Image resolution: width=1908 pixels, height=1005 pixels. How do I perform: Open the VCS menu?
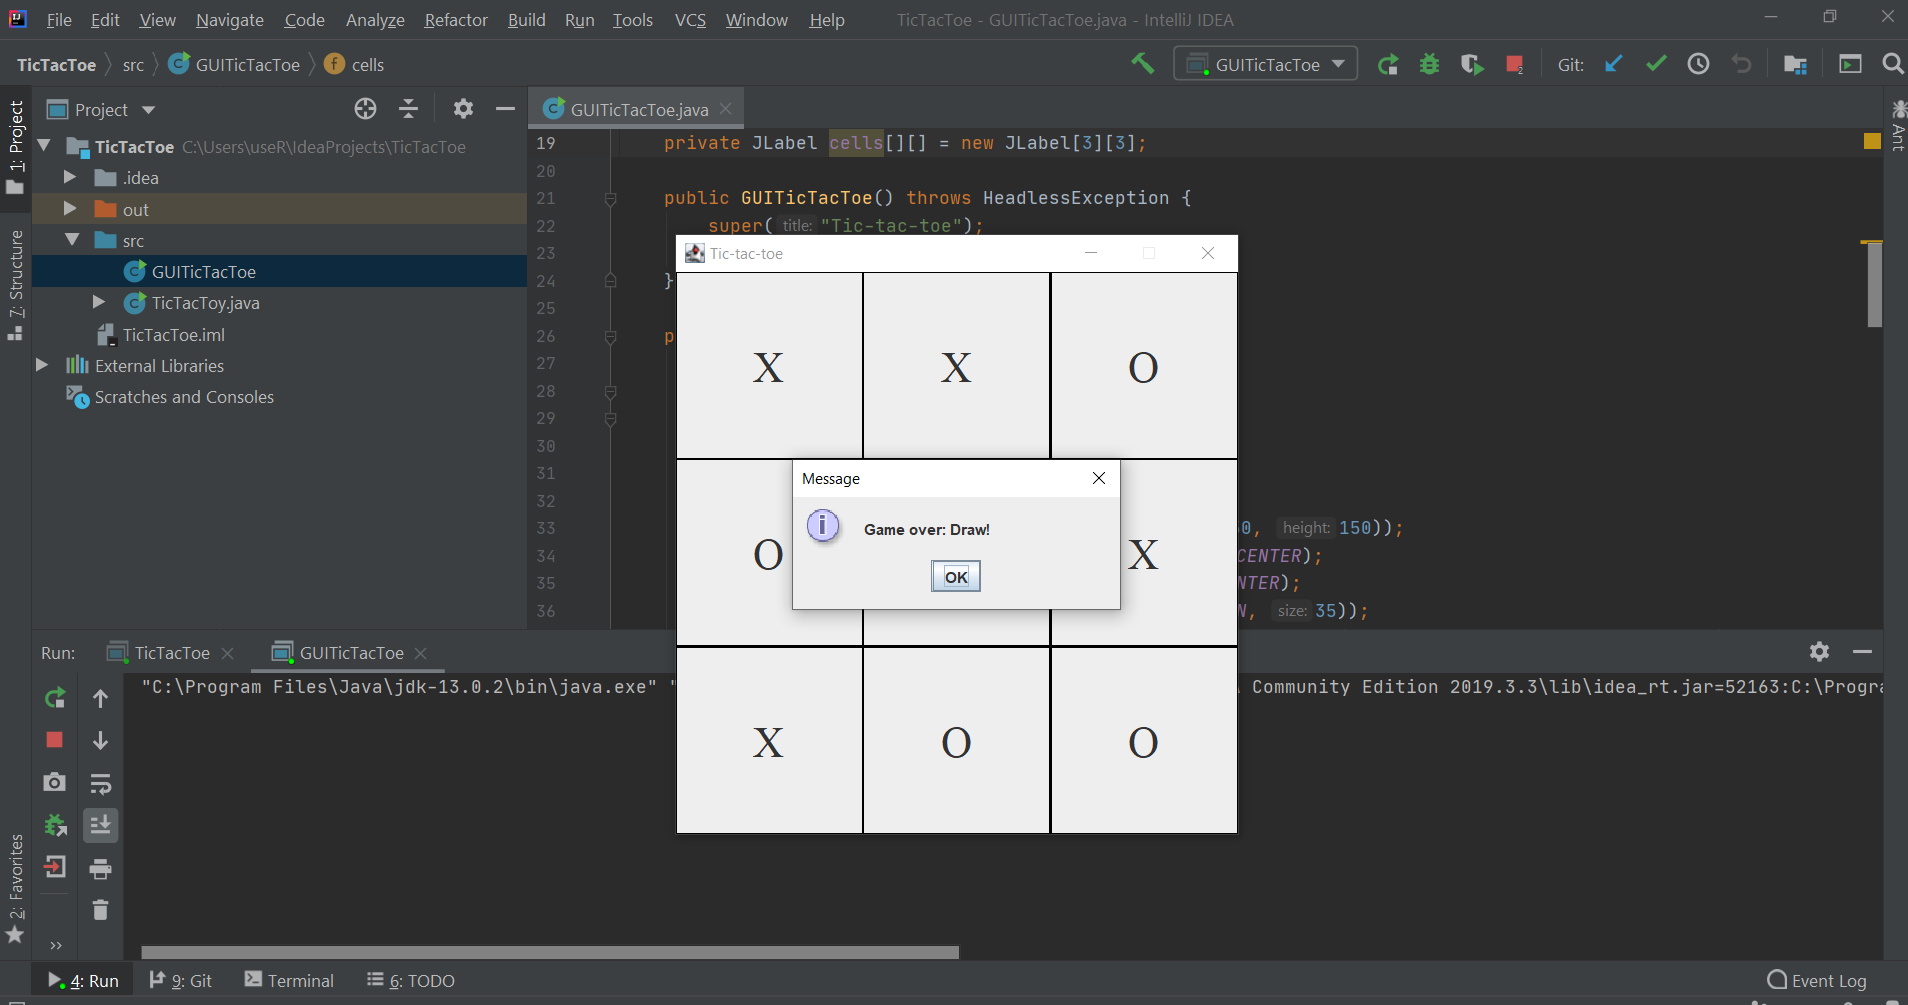690,20
